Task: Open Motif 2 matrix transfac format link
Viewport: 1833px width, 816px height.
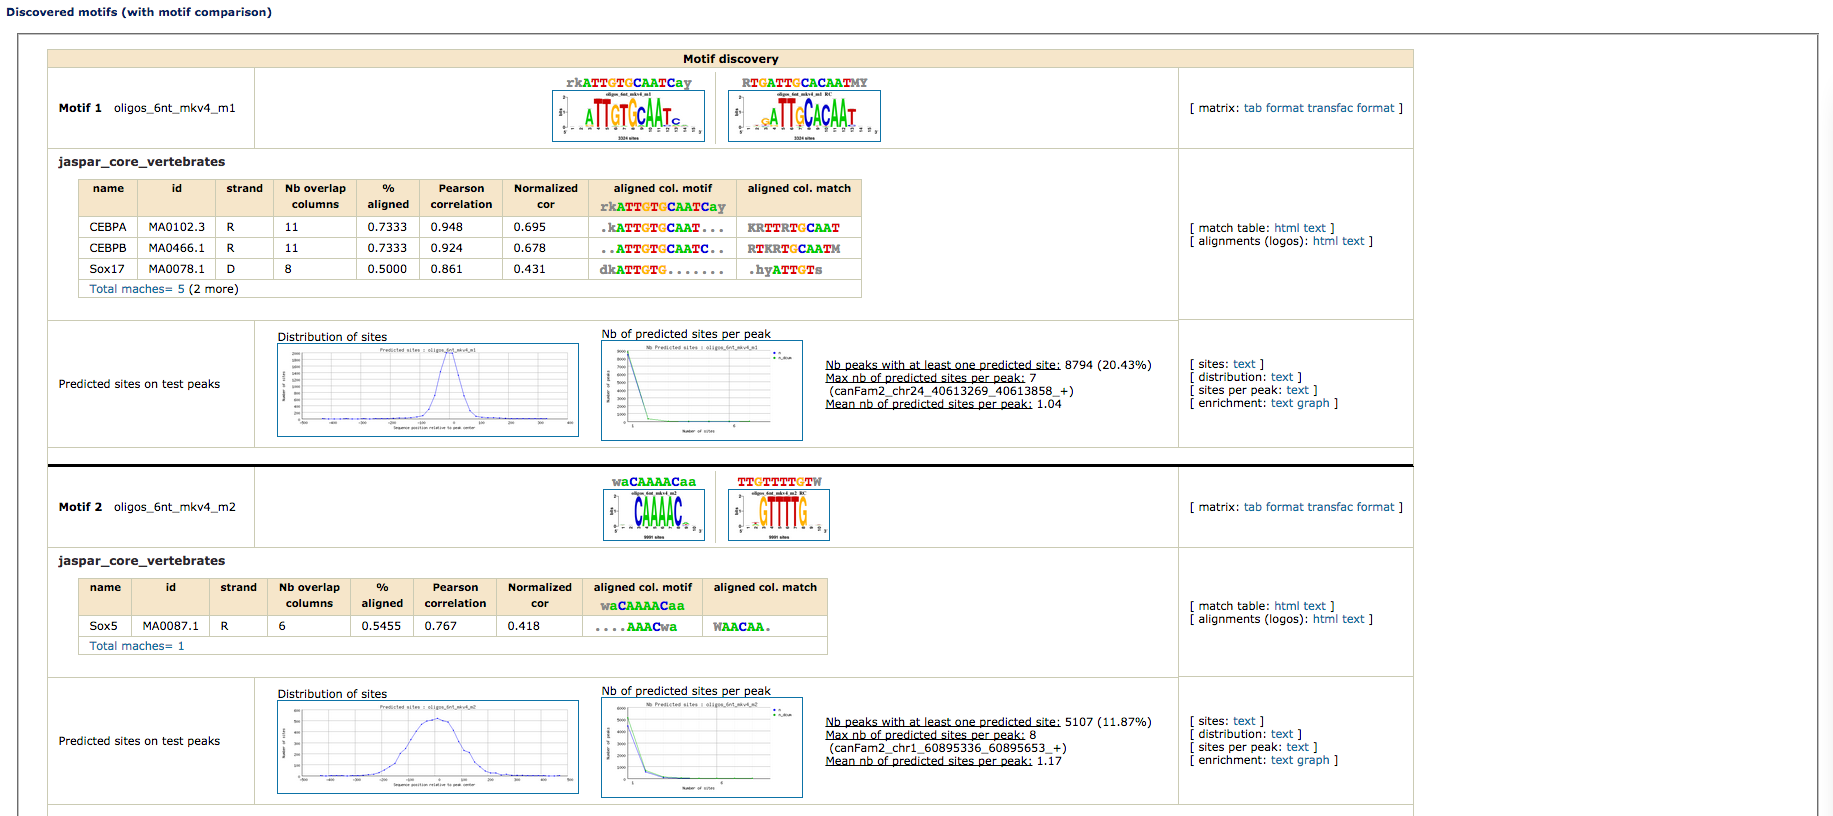Action: coord(1350,507)
